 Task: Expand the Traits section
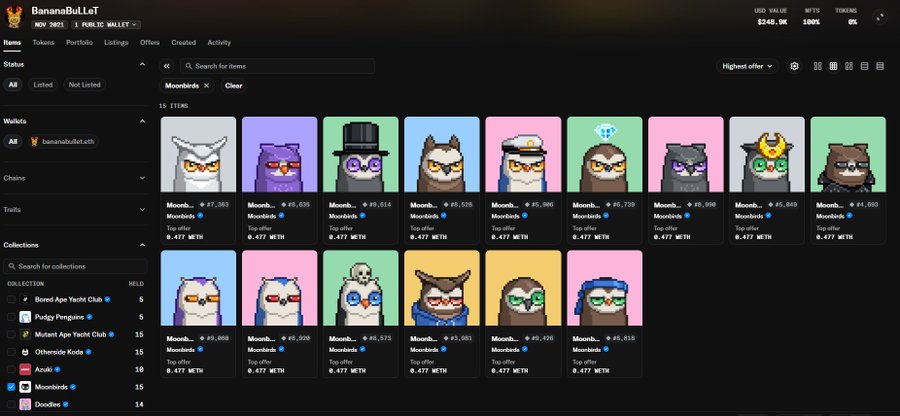pos(142,209)
